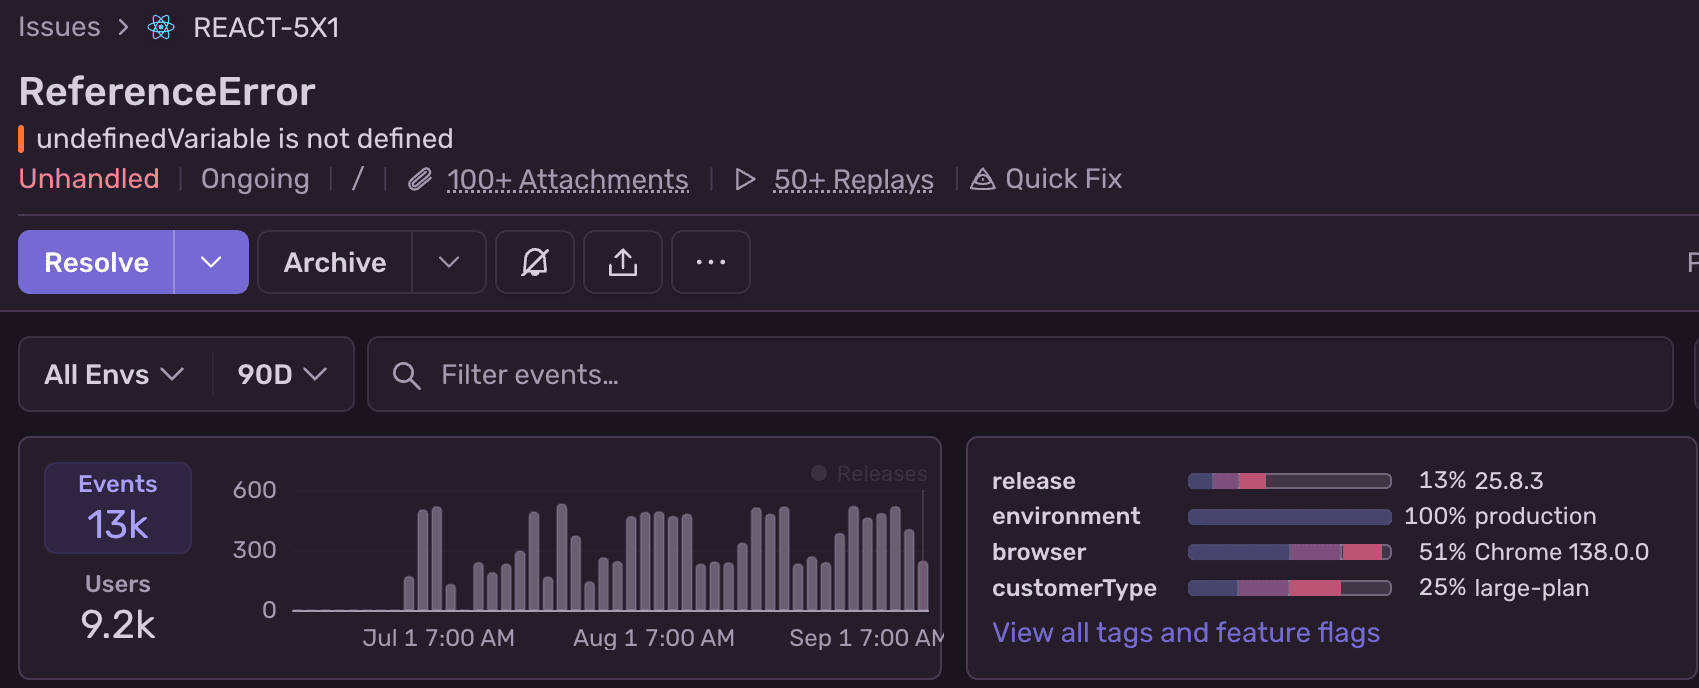Click the search magnifier icon
Image resolution: width=1699 pixels, height=688 pixels.
[x=406, y=375]
